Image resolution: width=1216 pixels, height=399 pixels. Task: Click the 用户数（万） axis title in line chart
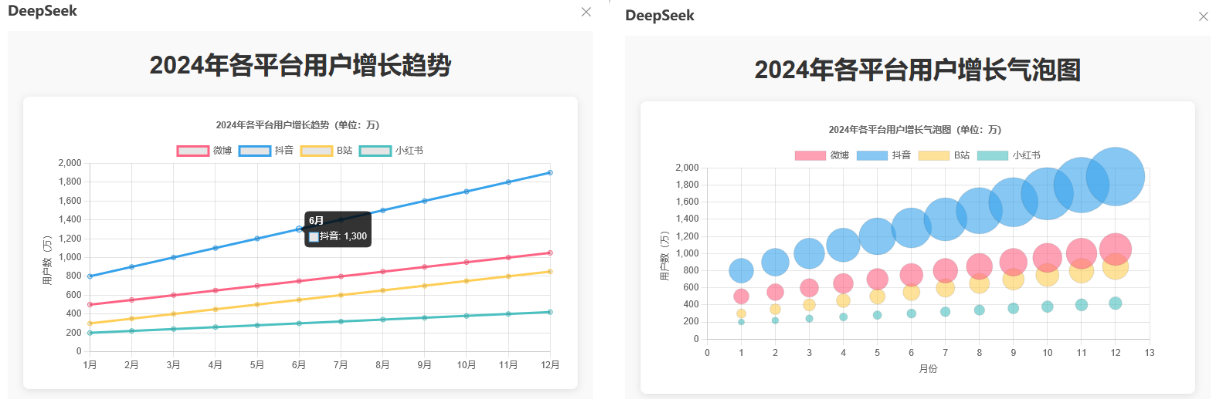click(x=46, y=259)
